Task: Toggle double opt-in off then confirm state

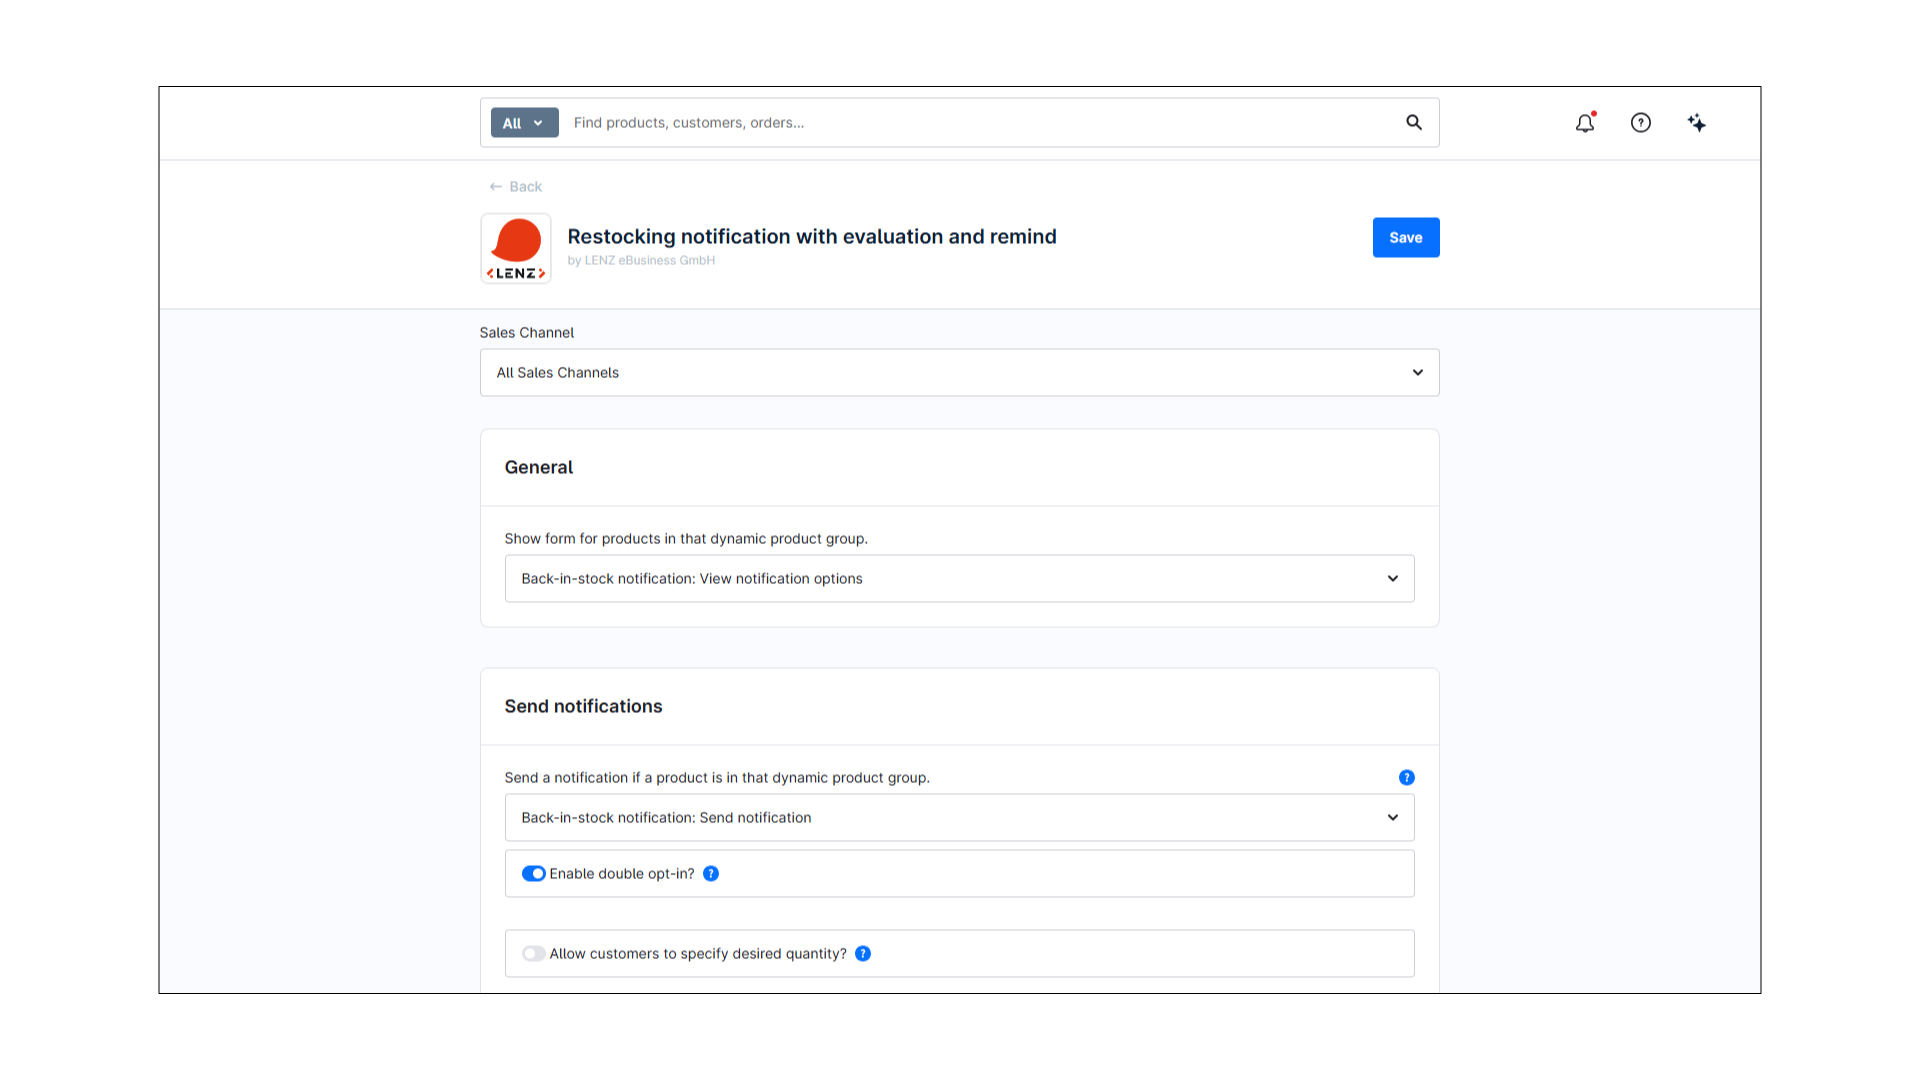Action: coord(534,873)
